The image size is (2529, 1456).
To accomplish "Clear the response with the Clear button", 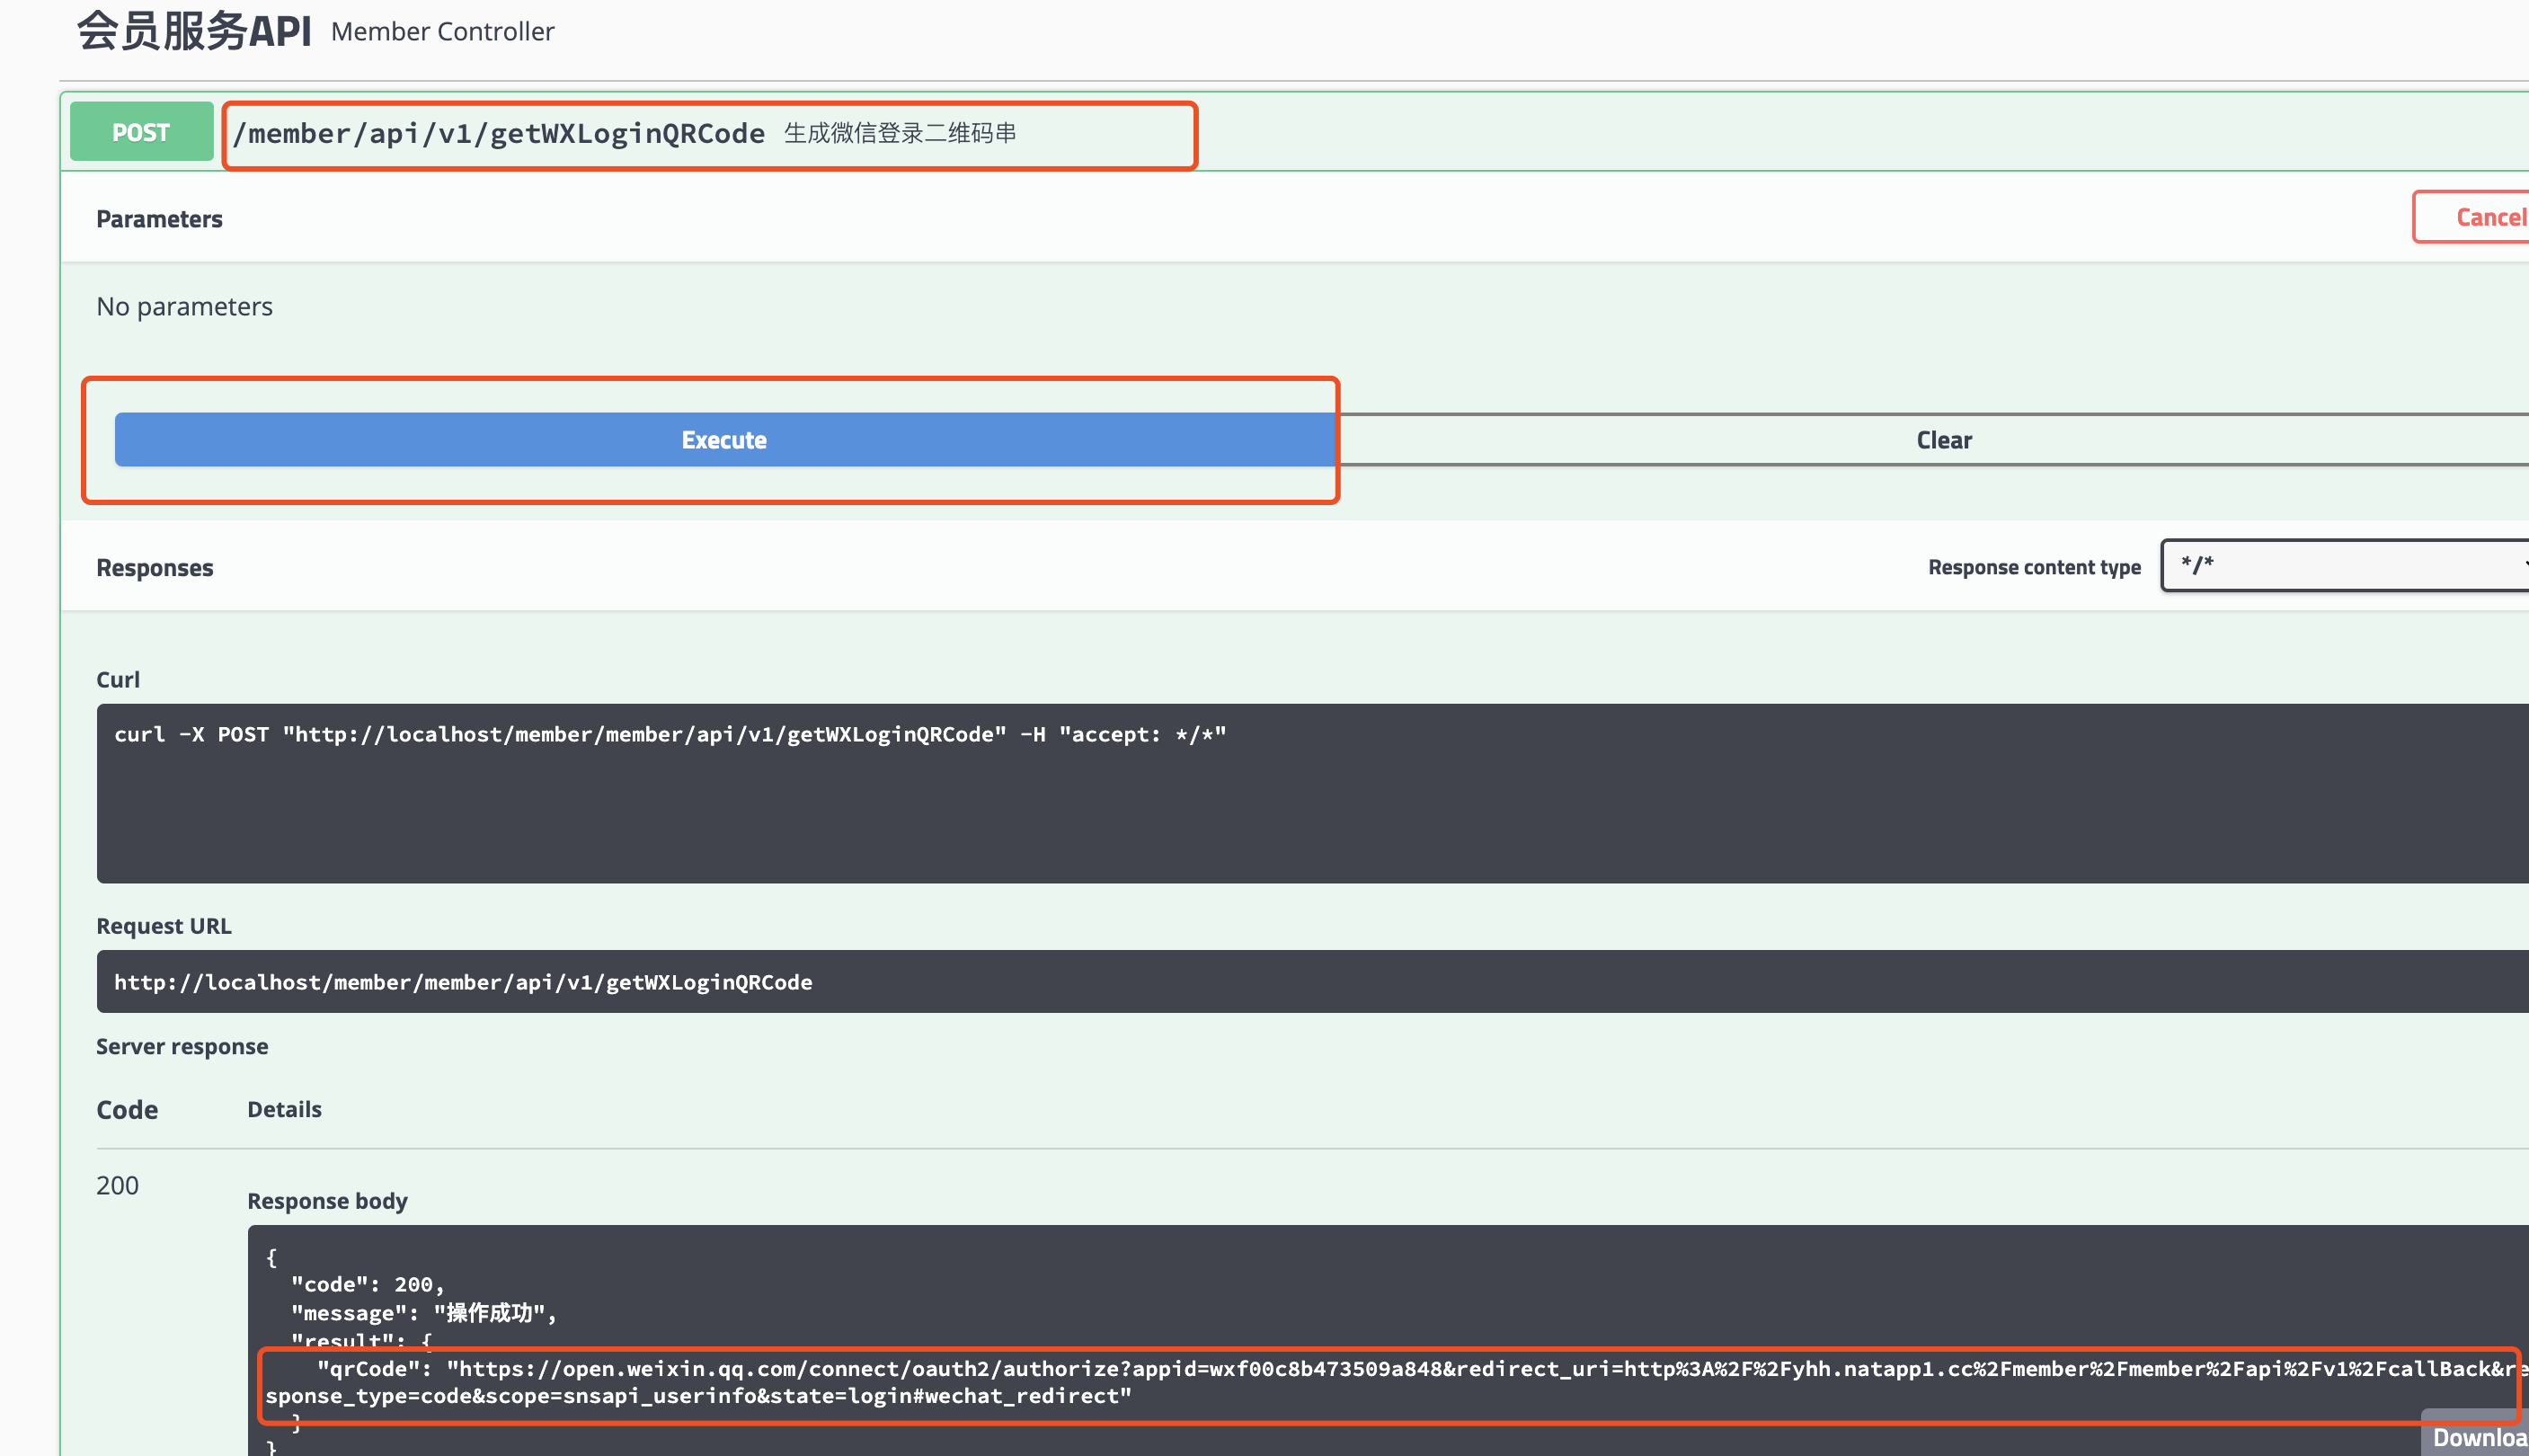I will [x=1942, y=440].
